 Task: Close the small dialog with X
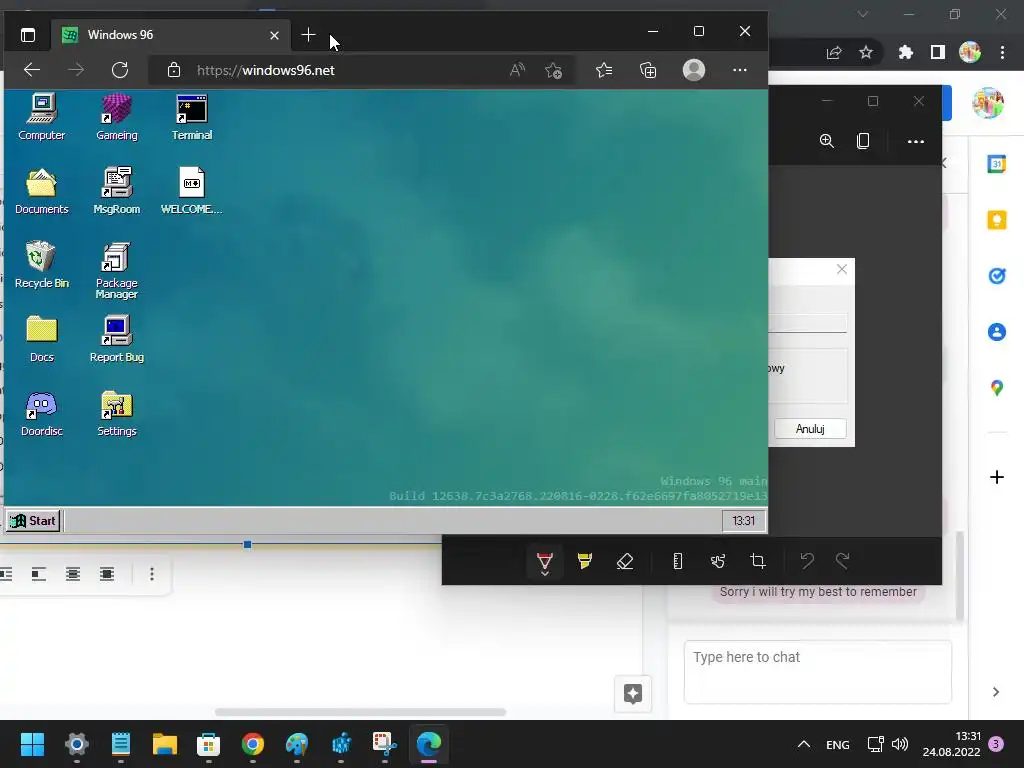842,269
